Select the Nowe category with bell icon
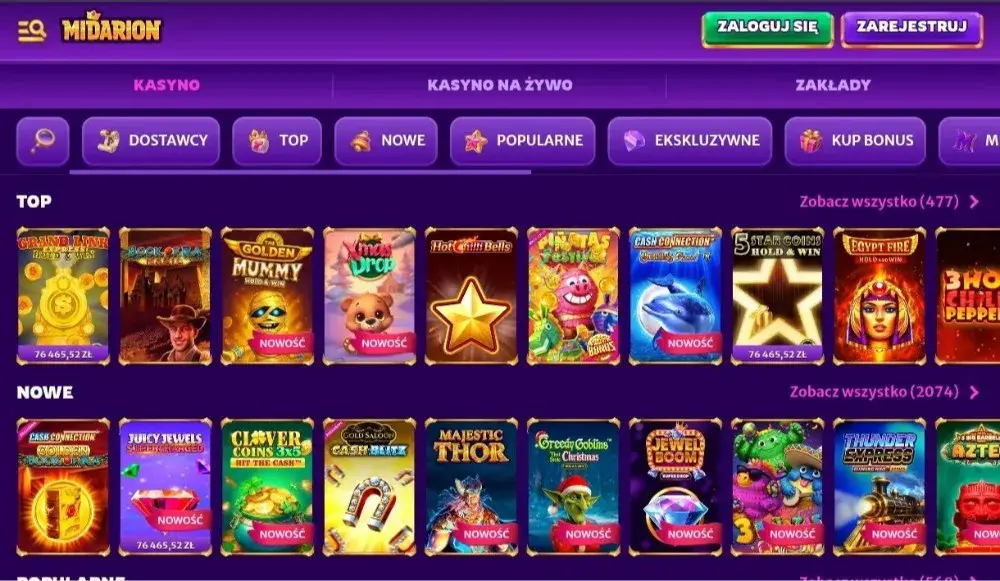 (386, 141)
